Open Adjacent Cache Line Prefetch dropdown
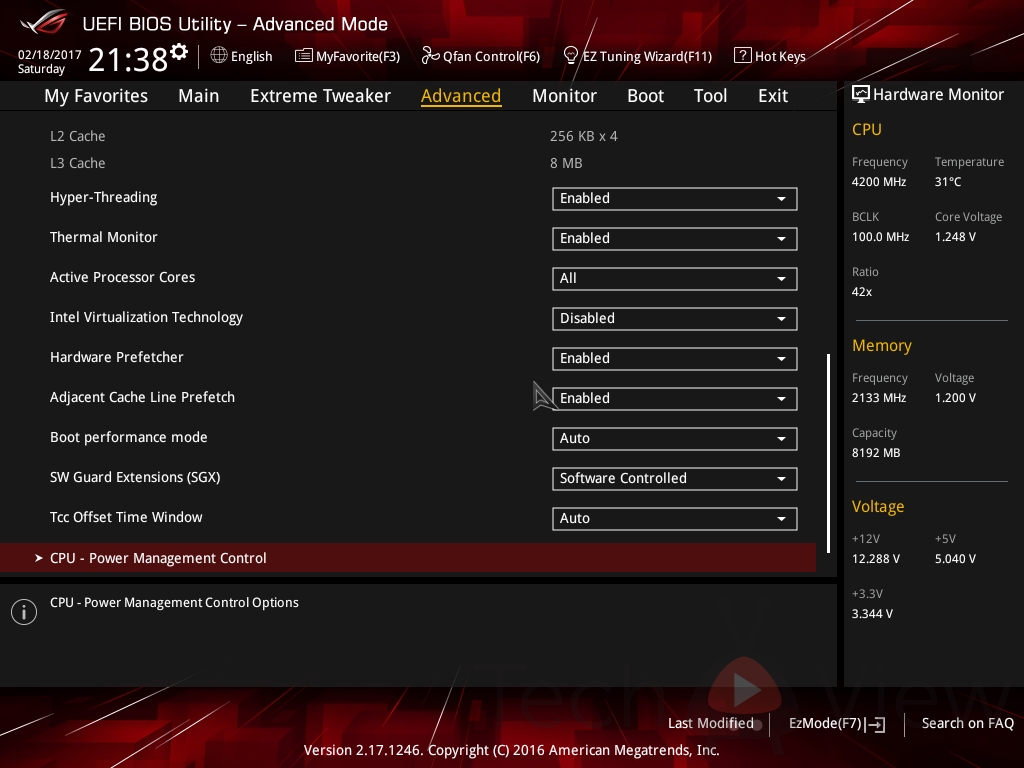The image size is (1024, 768). (x=674, y=398)
